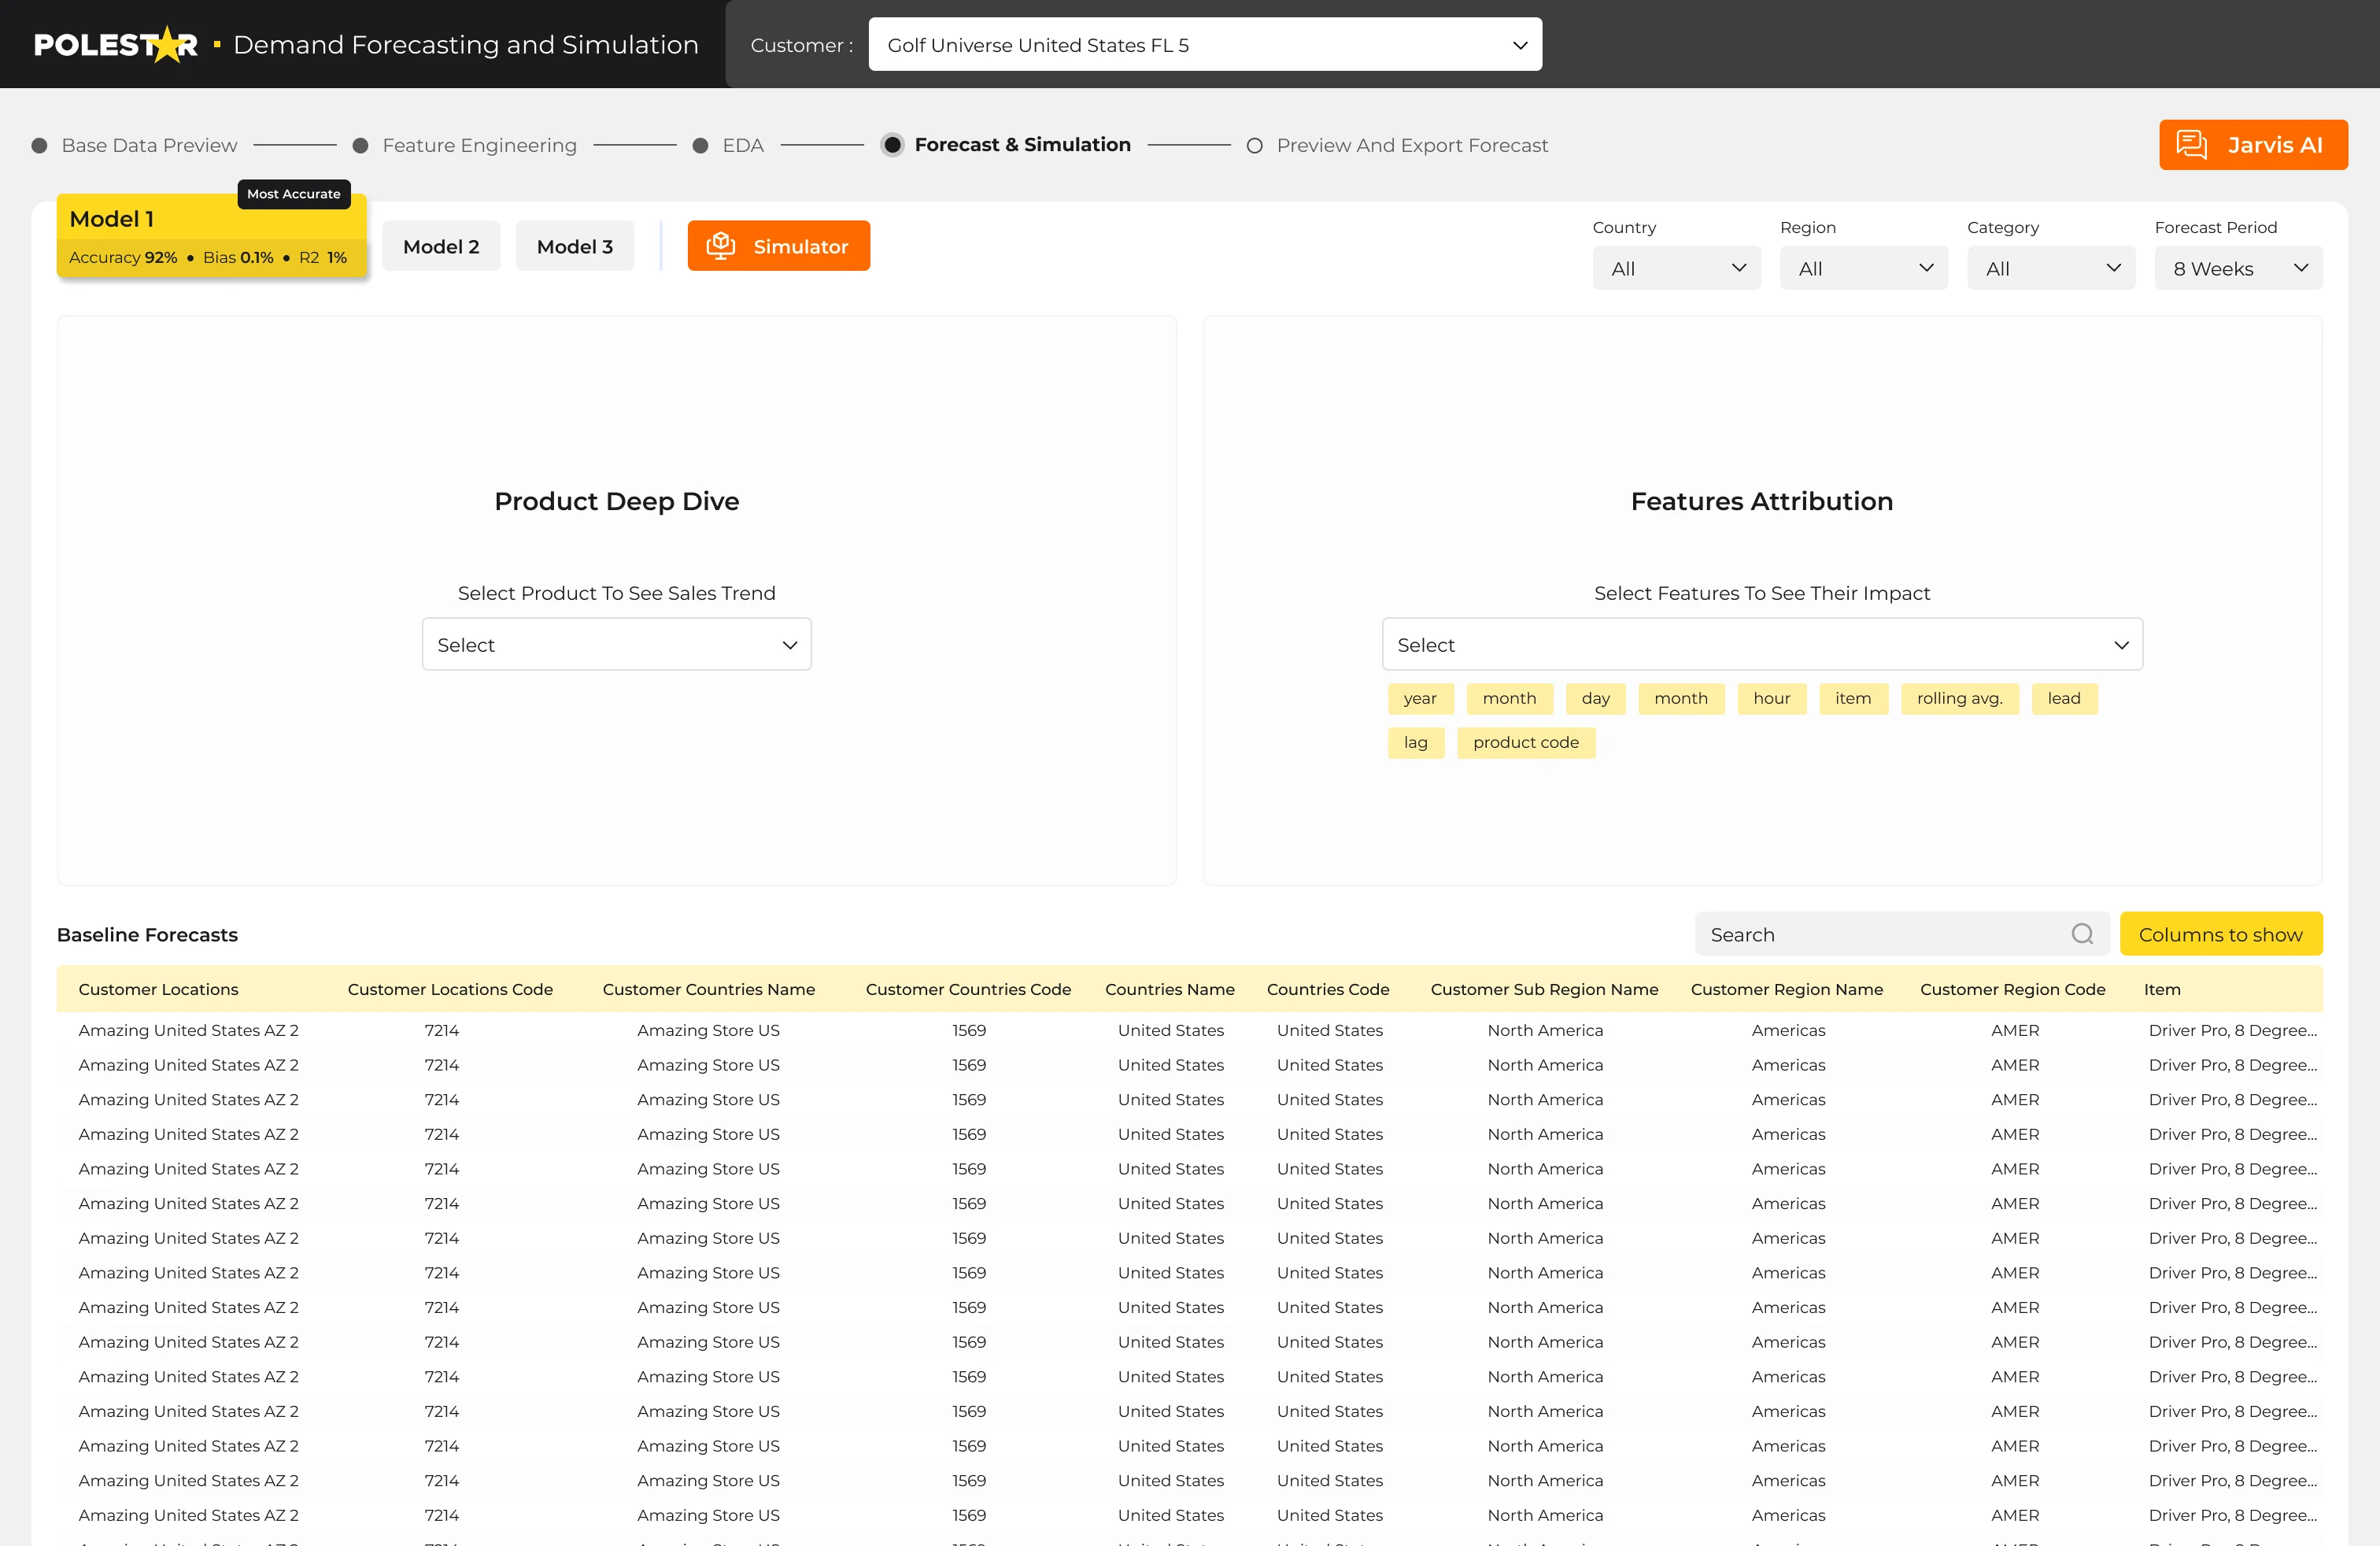Switch to Model 2
Viewport: 2380px width, 1546px height.
pos(441,245)
